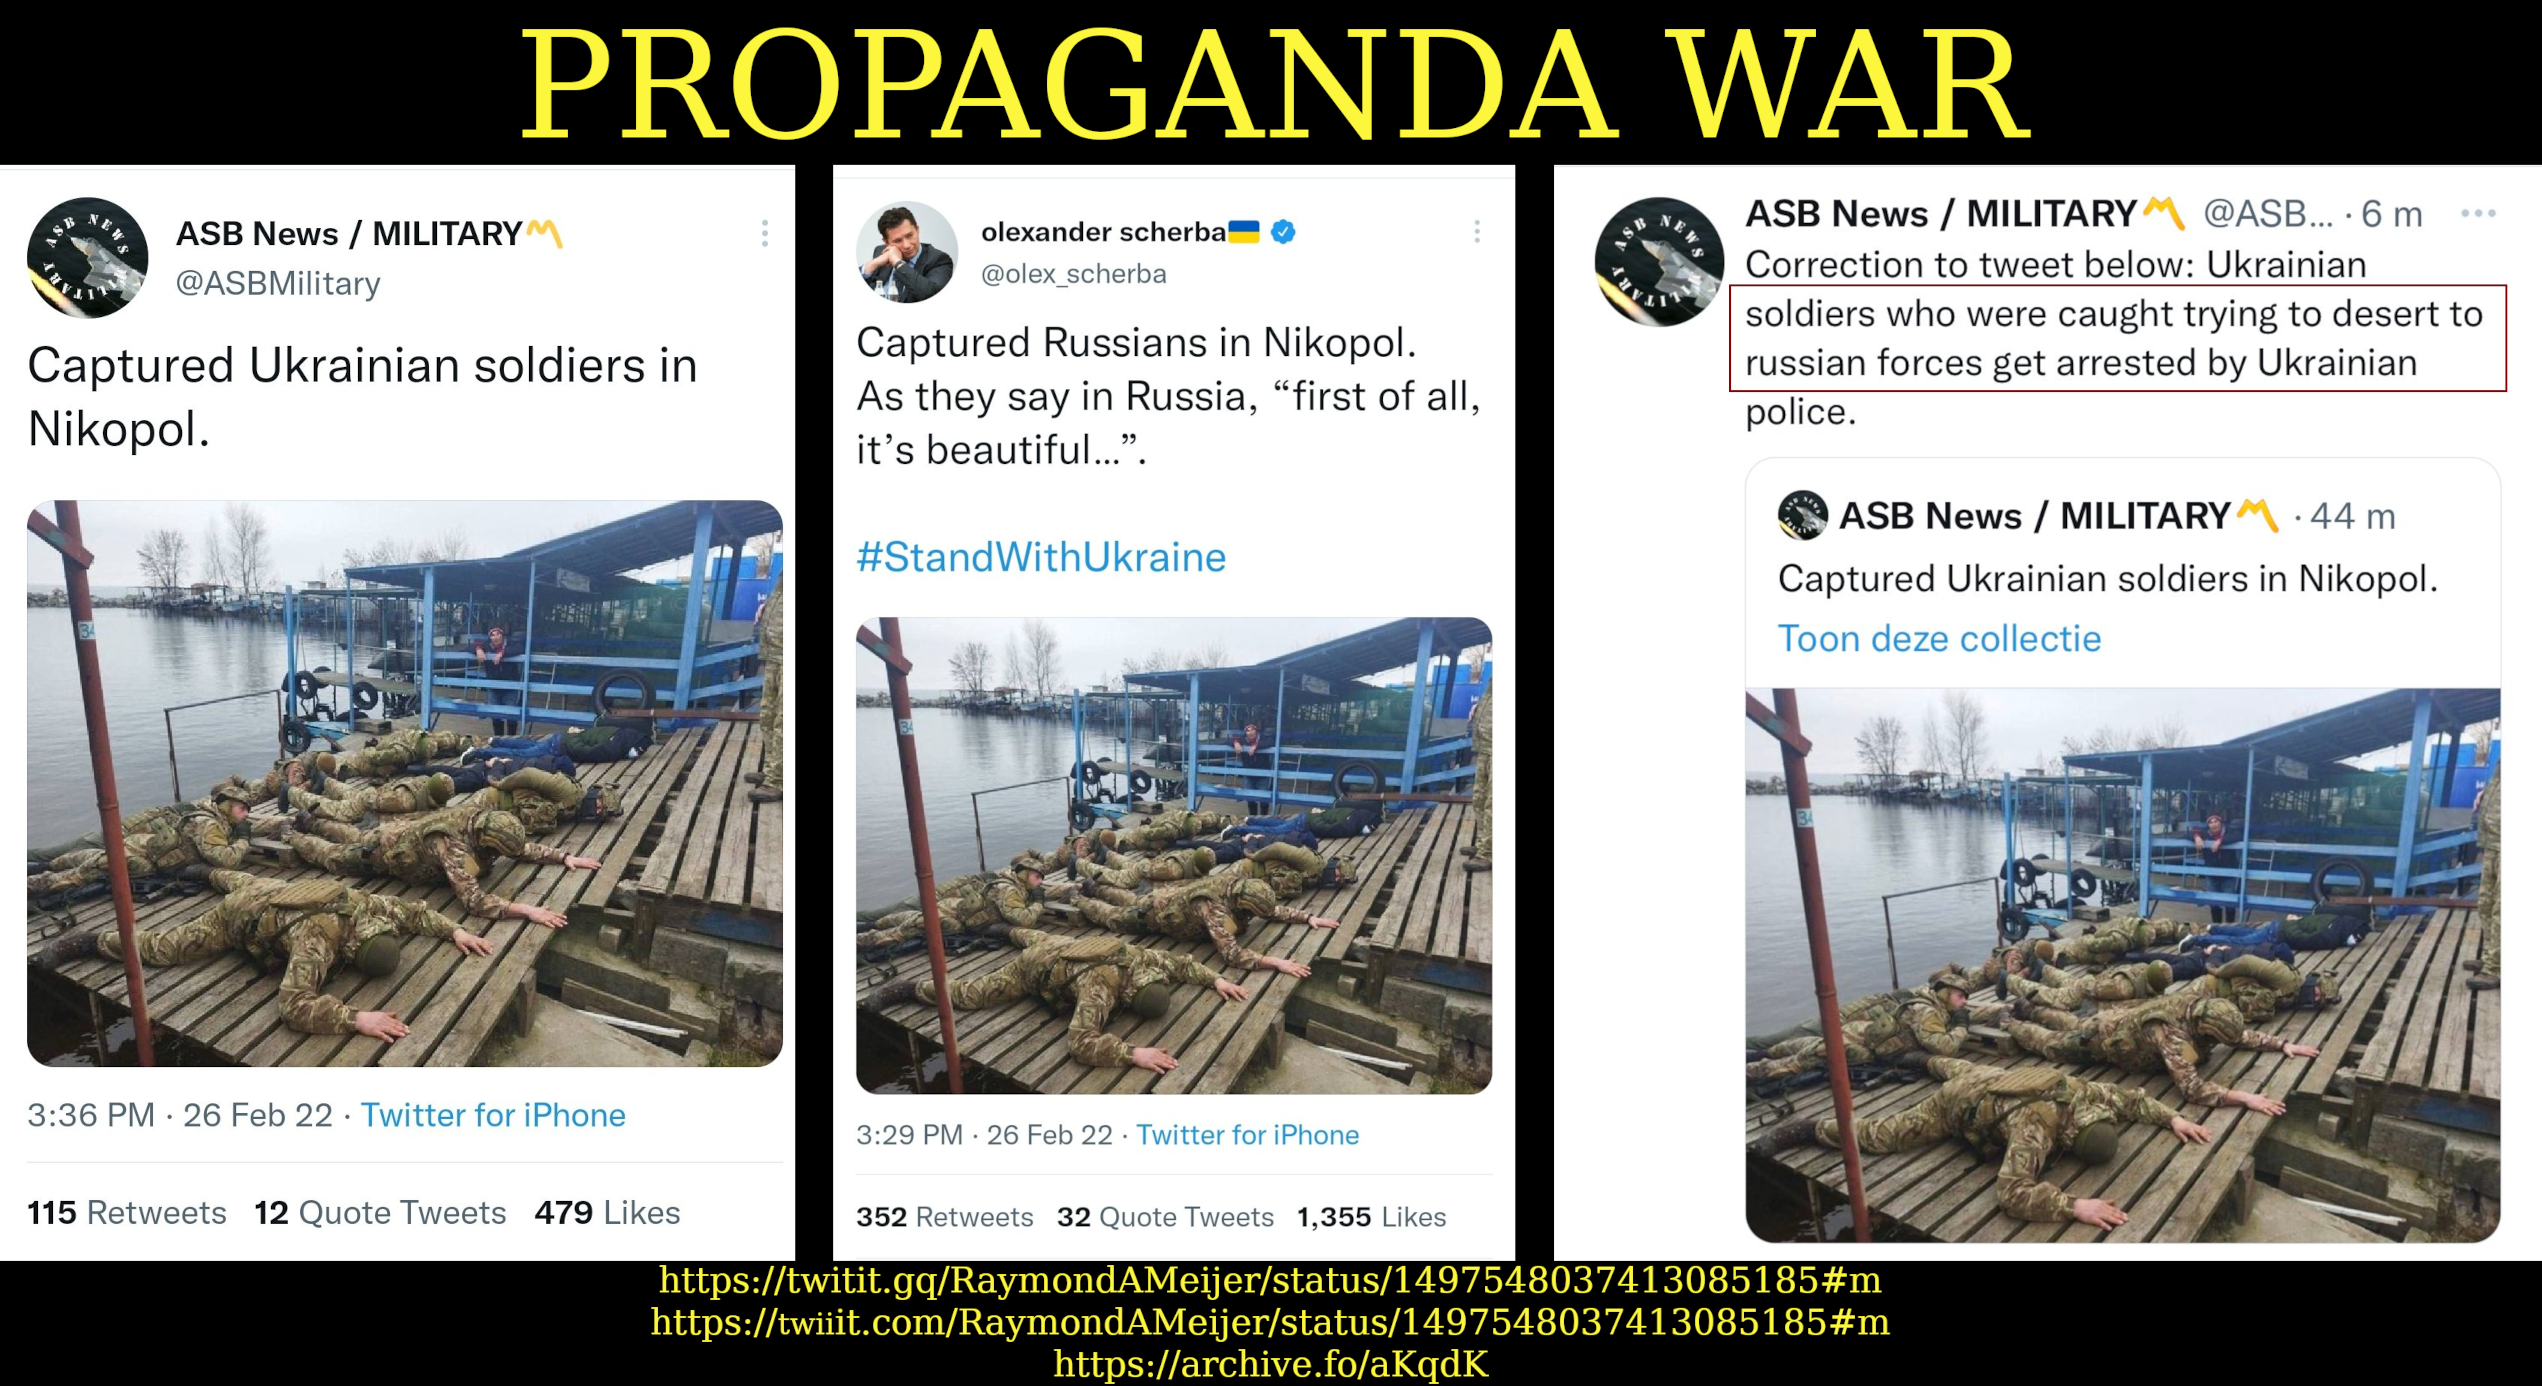The width and height of the screenshot is (2542, 1386).
Task: Open the archive.fo/aKqdK link
Action: tap(1270, 1364)
